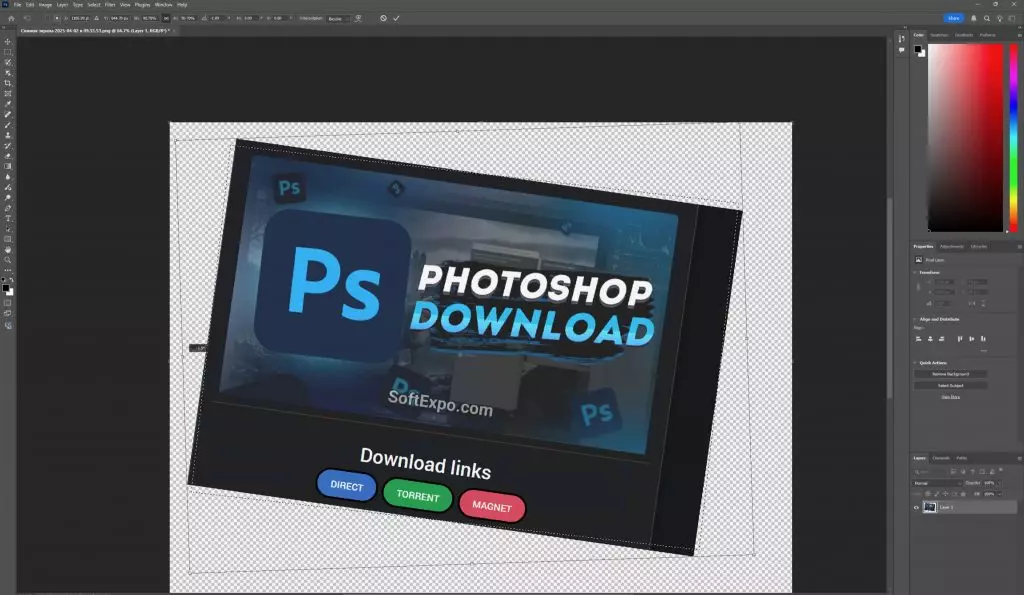The image size is (1024, 595).
Task: Select the Rectangular Marquee tool
Action: pyautogui.click(x=8, y=52)
